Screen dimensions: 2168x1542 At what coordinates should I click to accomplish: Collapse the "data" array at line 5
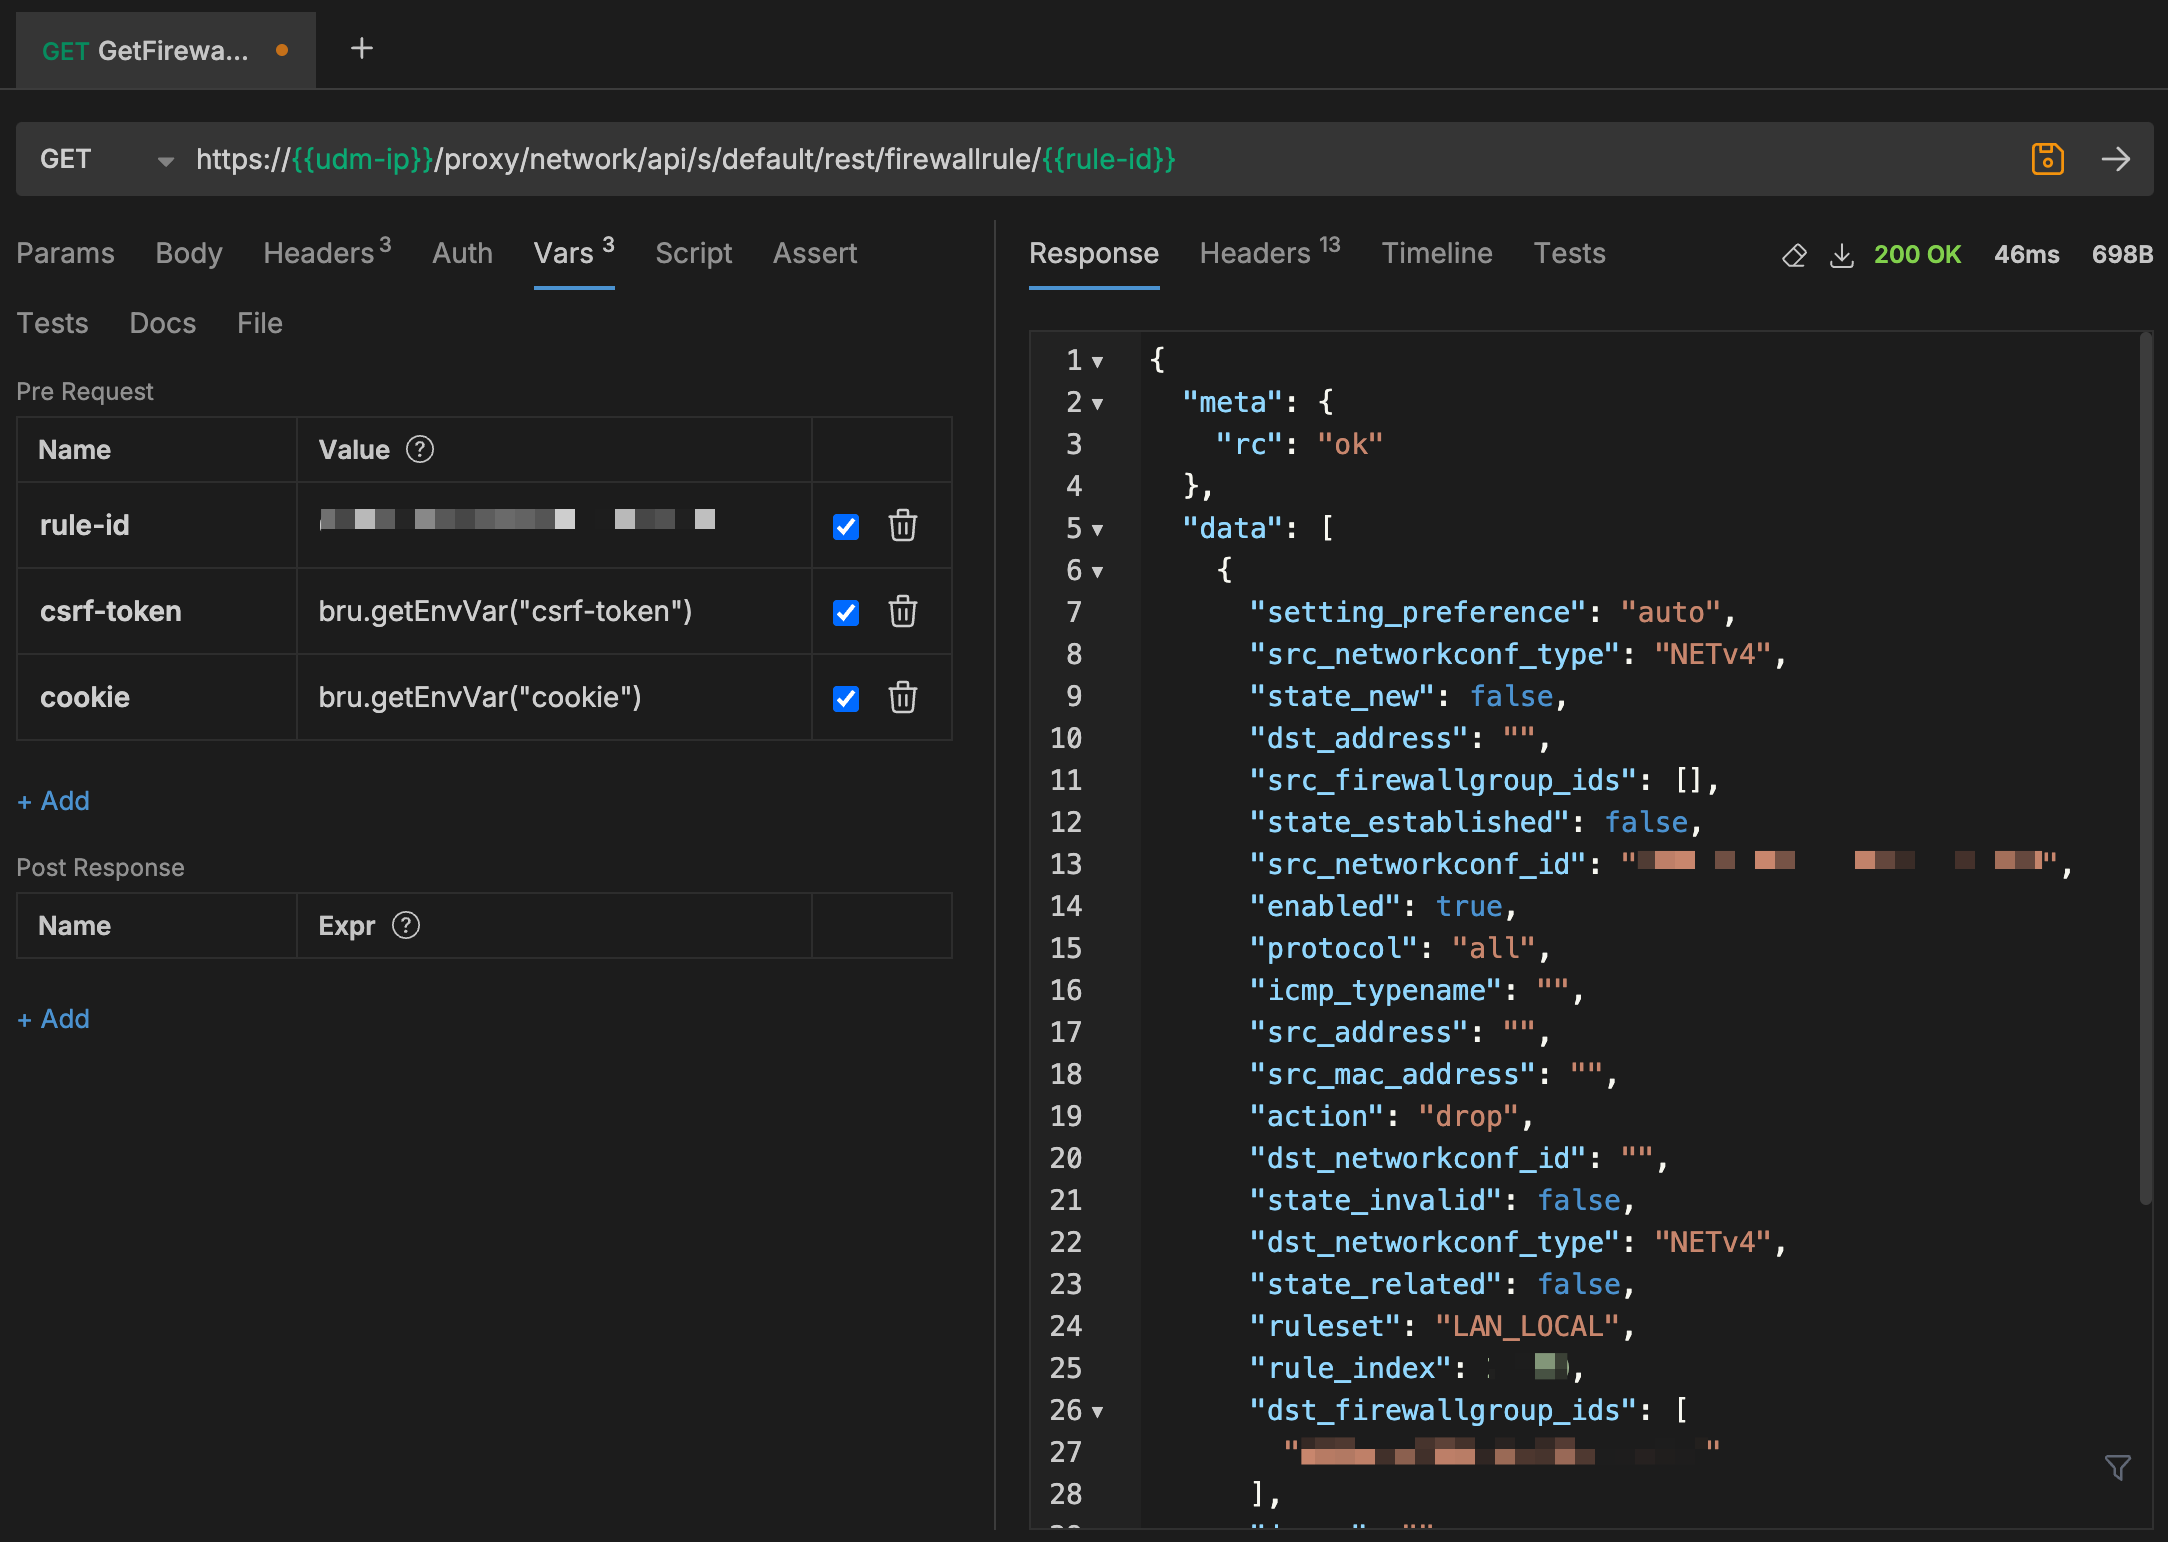coord(1097,530)
